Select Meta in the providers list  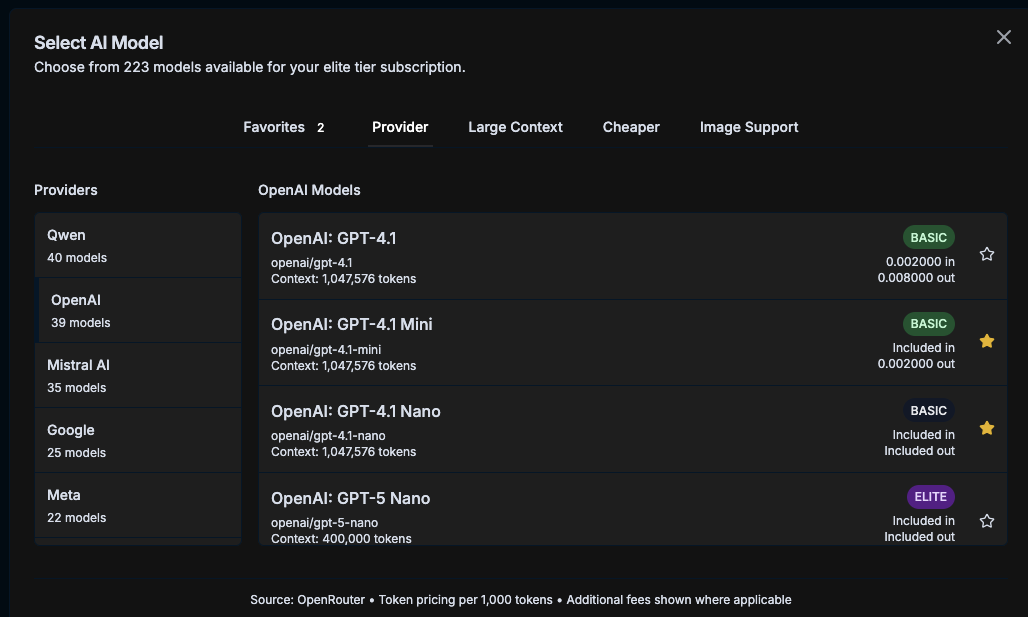[138, 506]
